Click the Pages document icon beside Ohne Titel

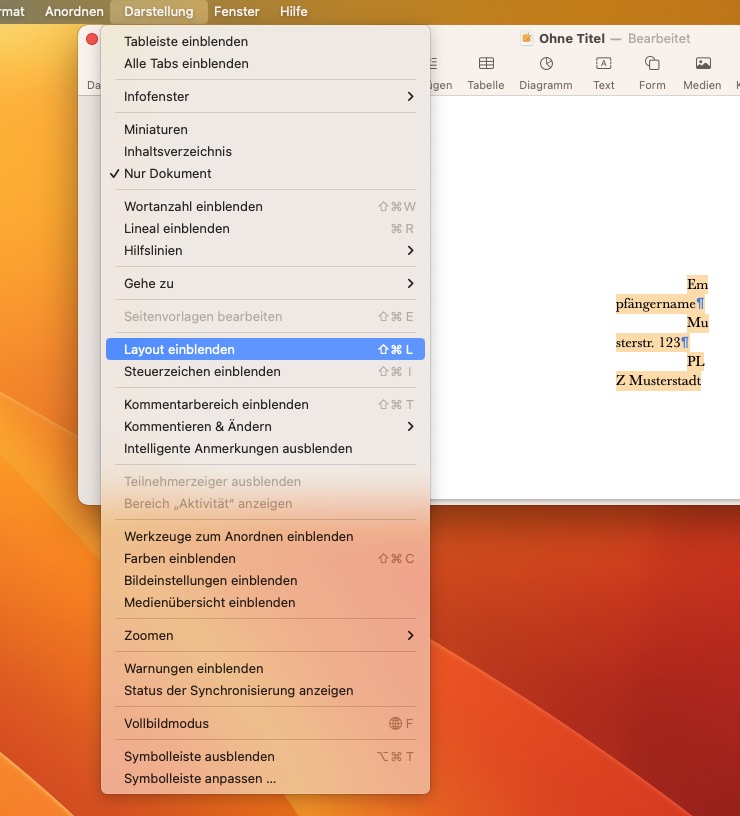(x=527, y=39)
